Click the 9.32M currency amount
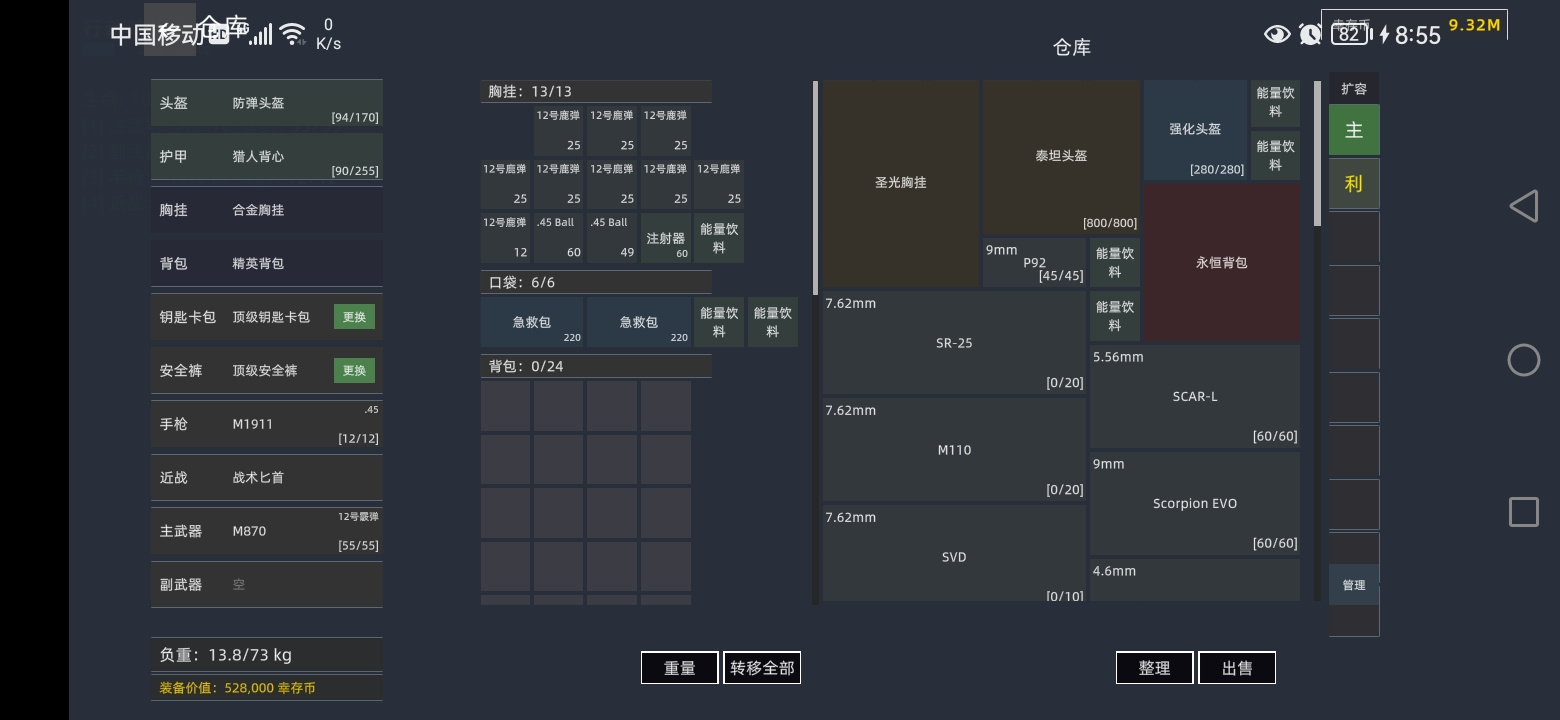Image resolution: width=1560 pixels, height=720 pixels. pos(1474,25)
